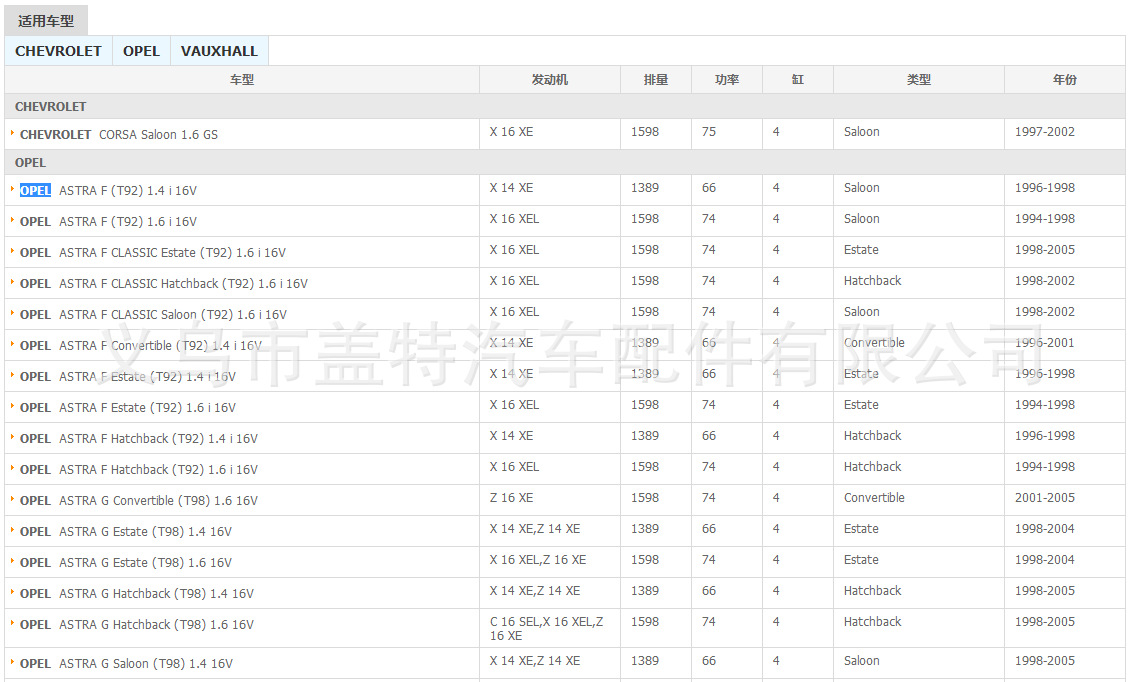
Task: Click Saloon type in ASTRA G Saloon (T98) row
Action: tap(862, 661)
